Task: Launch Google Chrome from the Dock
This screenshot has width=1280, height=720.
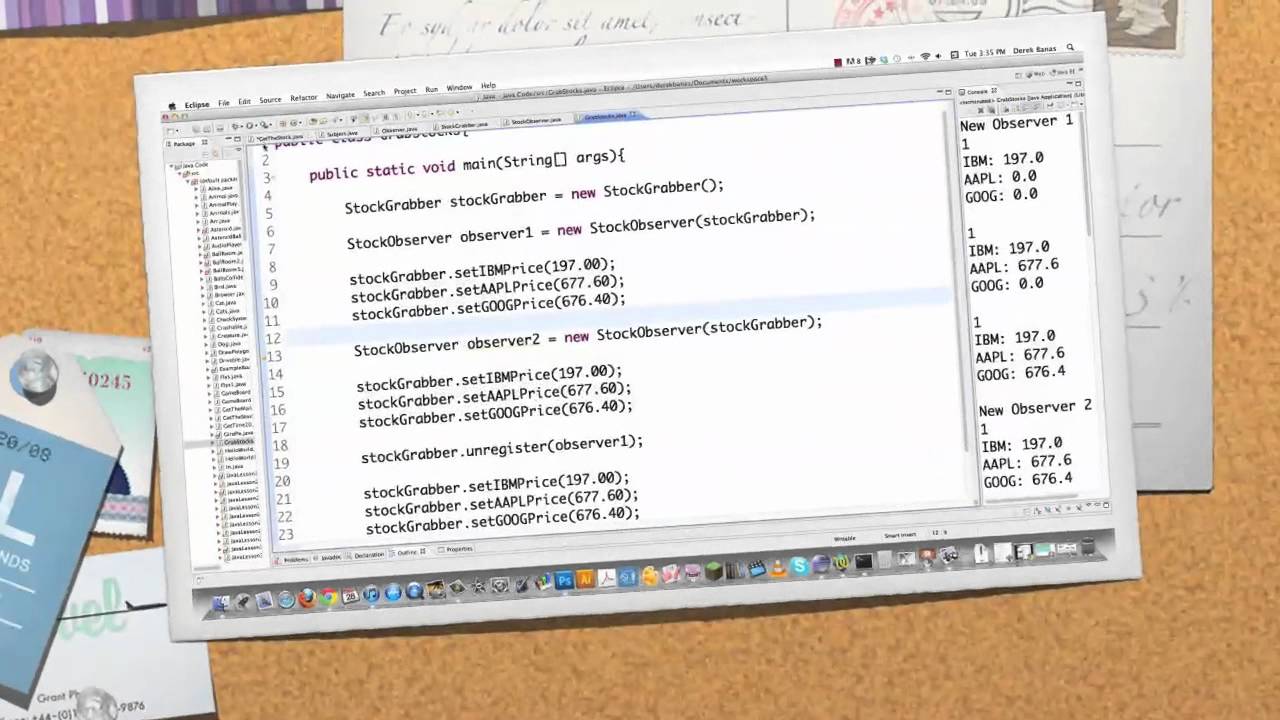Action: pos(329,597)
